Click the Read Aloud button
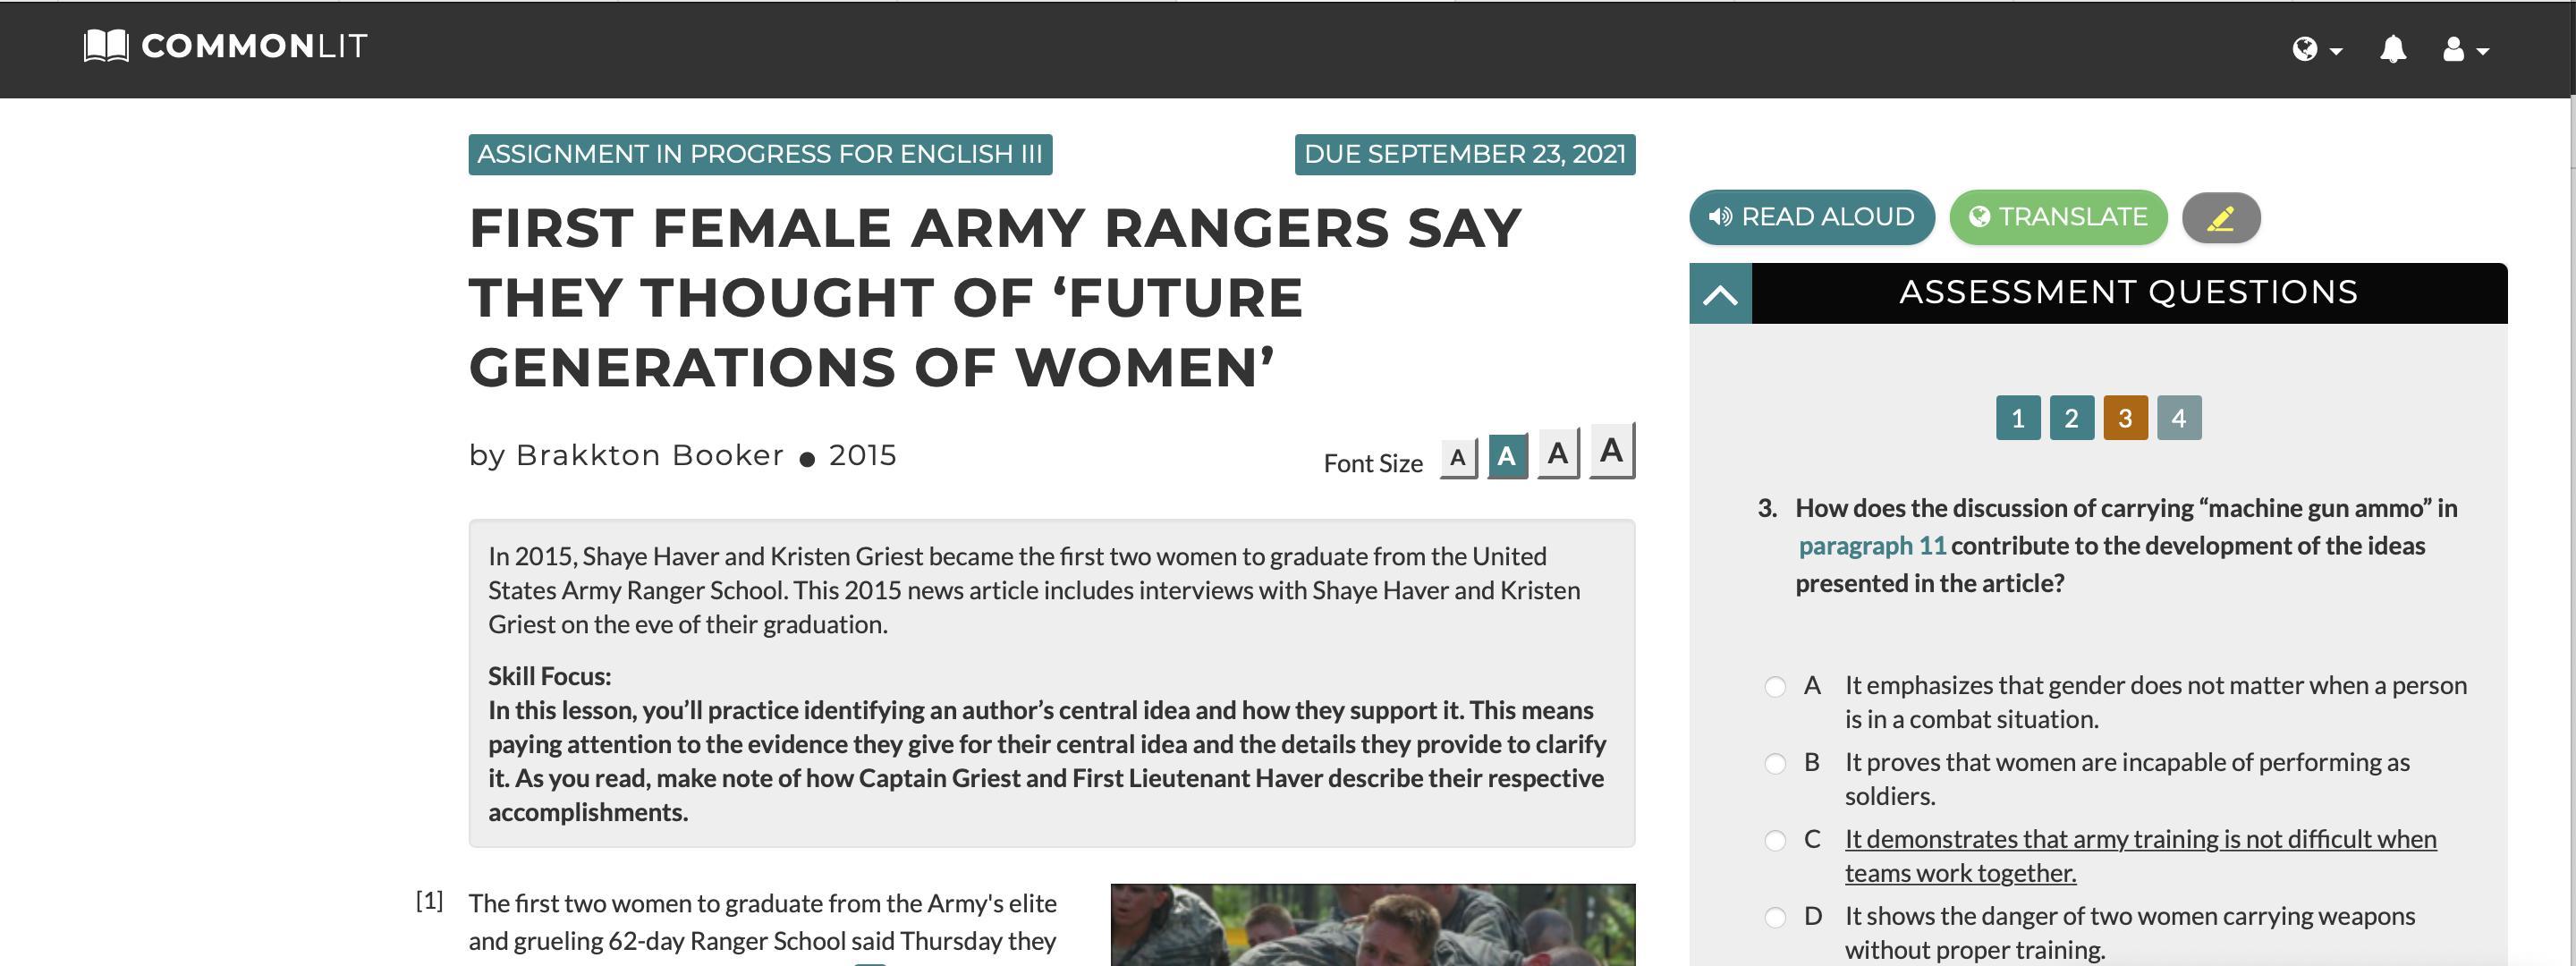The height and width of the screenshot is (966, 2576). (x=1811, y=217)
